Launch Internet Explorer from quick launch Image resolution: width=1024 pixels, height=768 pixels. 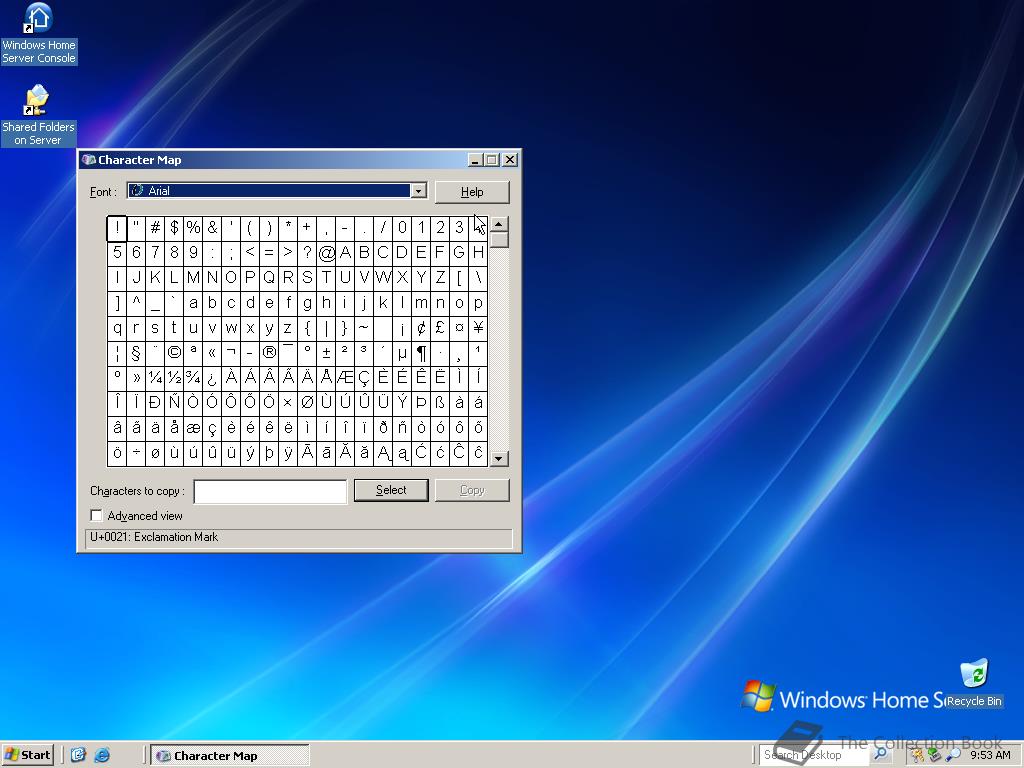(103, 755)
